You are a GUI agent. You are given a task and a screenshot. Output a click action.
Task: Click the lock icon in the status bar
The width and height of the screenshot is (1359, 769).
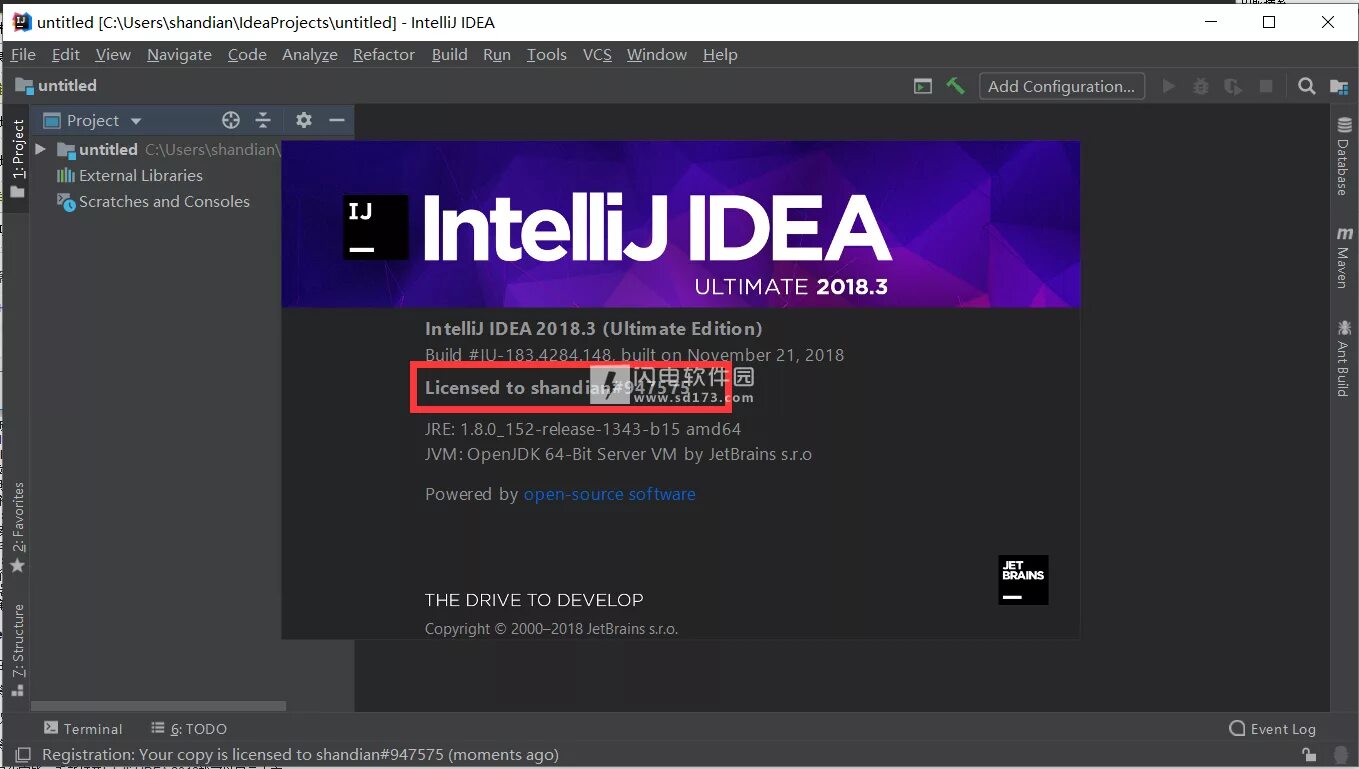point(1308,755)
